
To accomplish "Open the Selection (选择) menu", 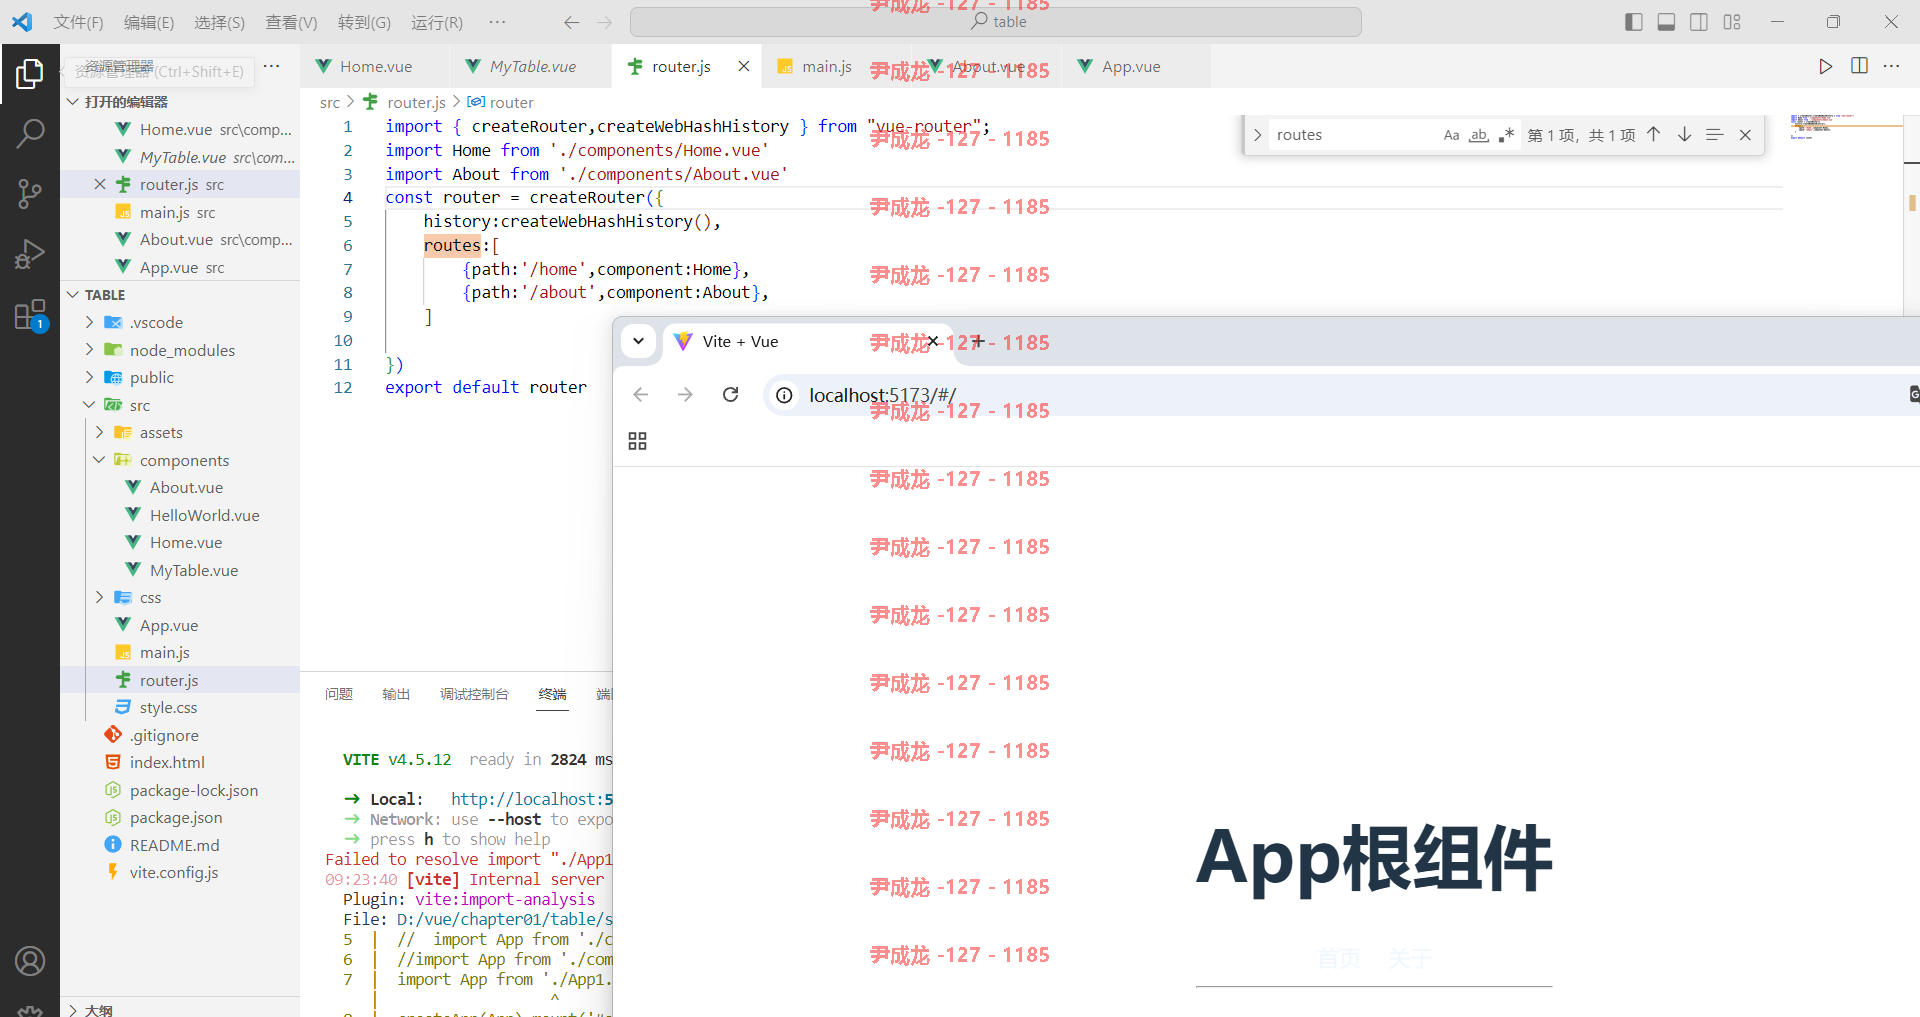I will pyautogui.click(x=219, y=22).
